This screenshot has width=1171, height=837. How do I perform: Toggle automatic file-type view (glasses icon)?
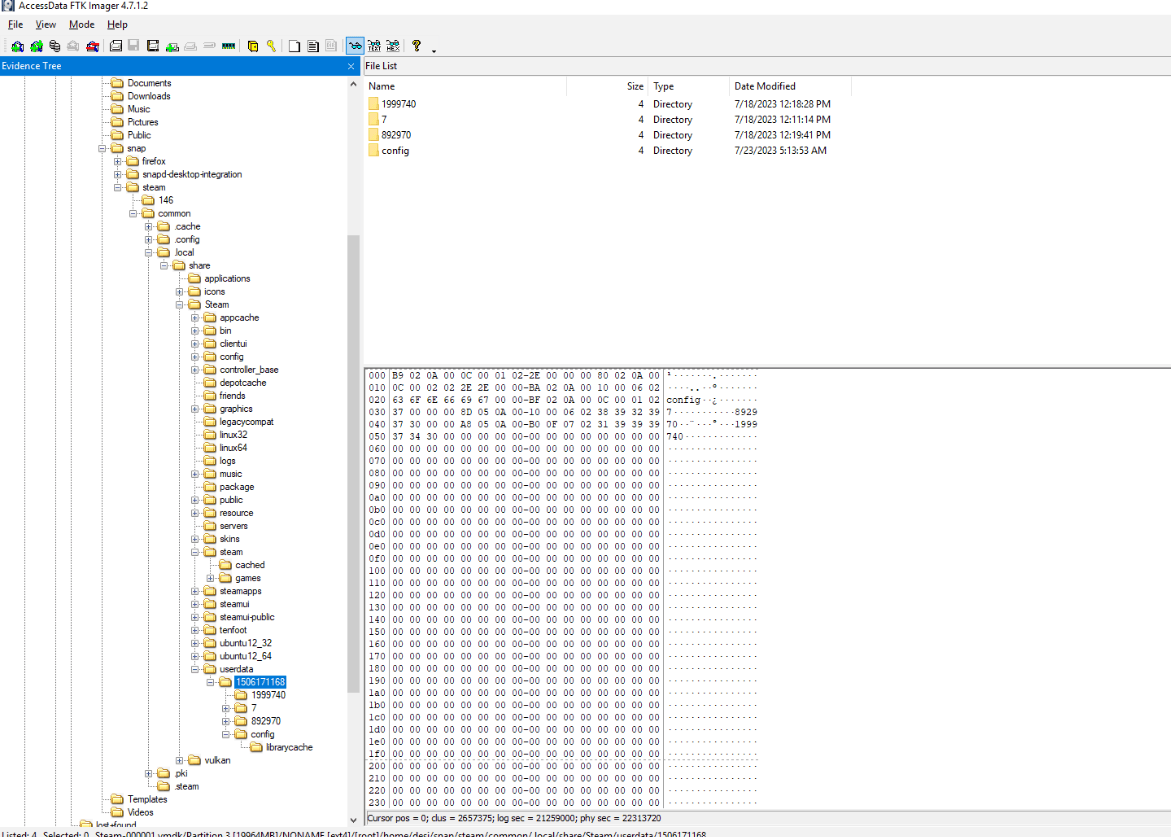tap(355, 46)
